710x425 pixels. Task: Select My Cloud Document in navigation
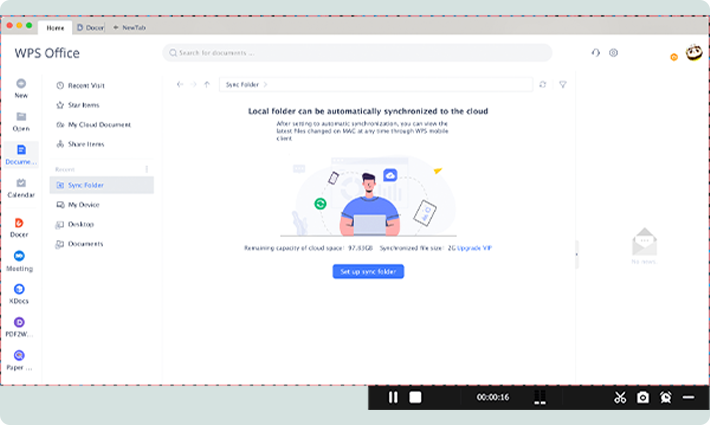98,125
